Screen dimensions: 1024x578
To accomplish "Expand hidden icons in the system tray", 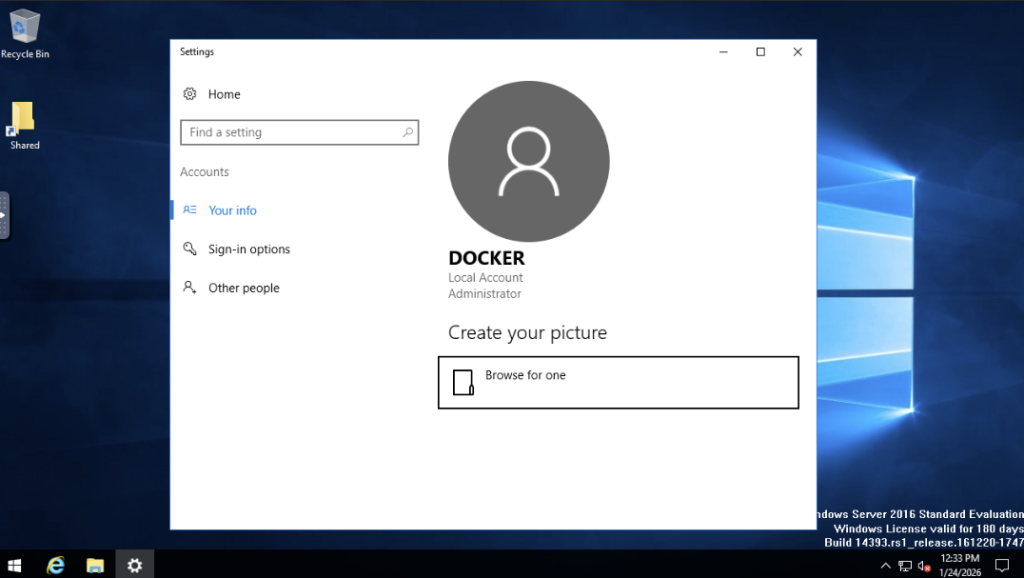I will pos(886,565).
